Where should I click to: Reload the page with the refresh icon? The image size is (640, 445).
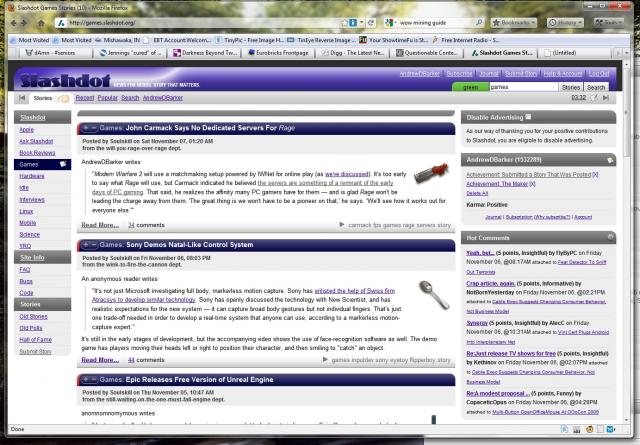[x=371, y=23]
